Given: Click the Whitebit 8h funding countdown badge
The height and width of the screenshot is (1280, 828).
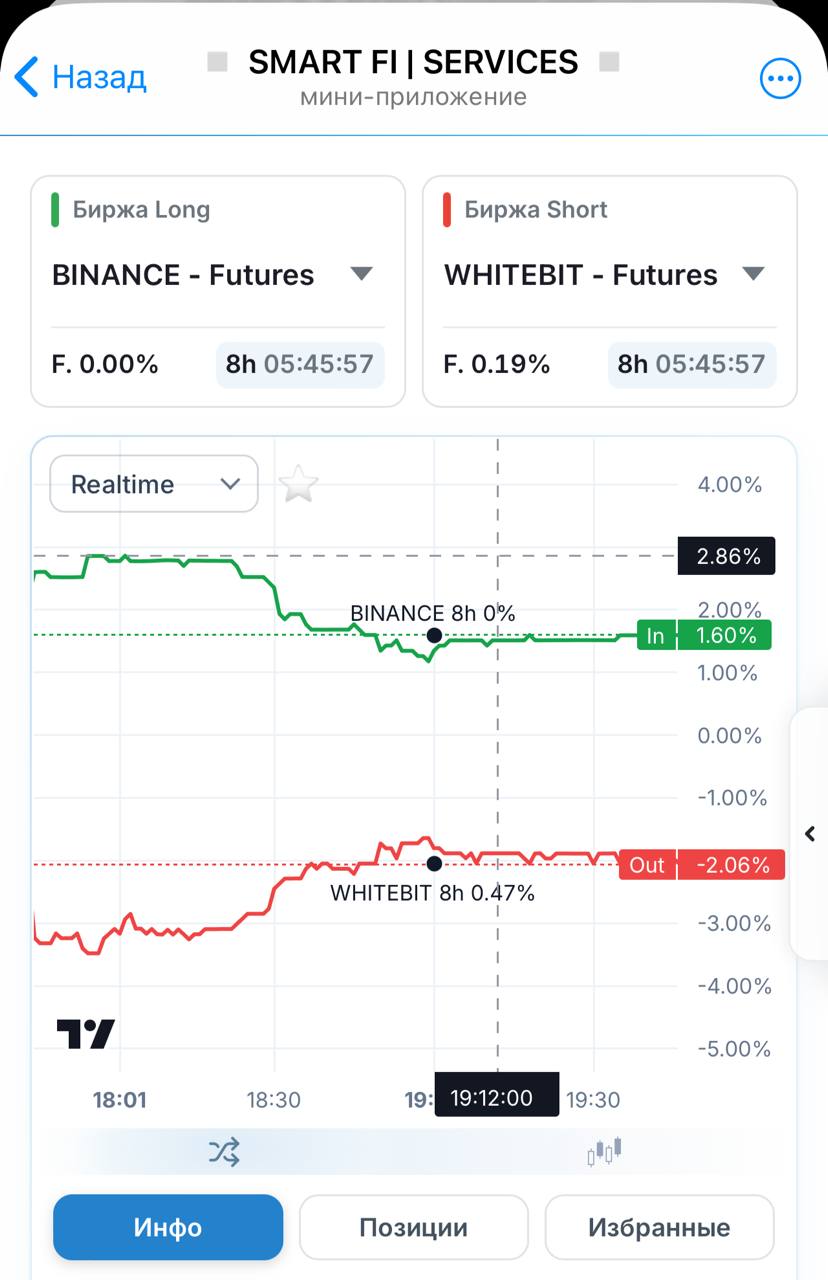Looking at the screenshot, I should [692, 364].
